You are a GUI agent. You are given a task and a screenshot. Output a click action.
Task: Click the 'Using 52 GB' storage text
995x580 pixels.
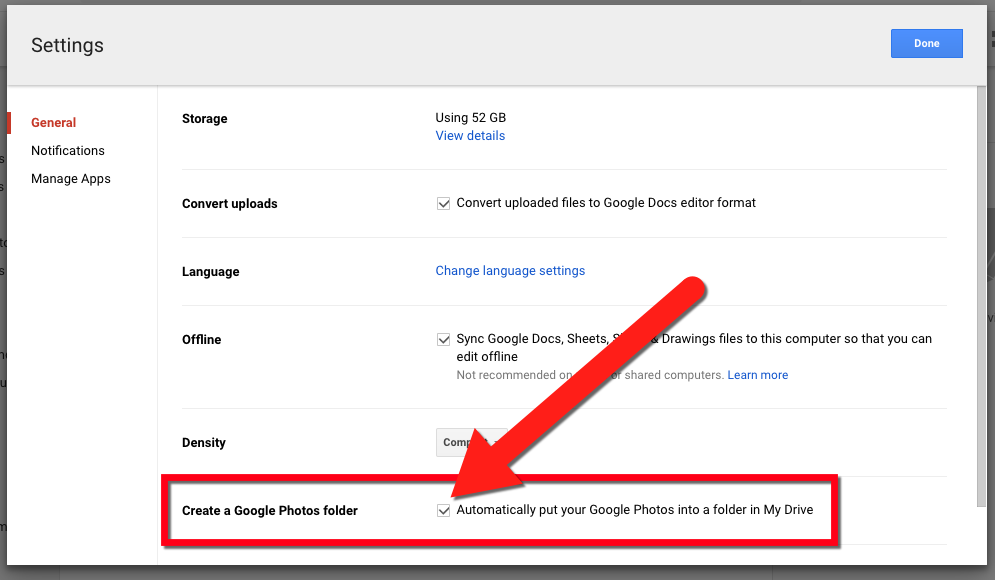click(470, 117)
